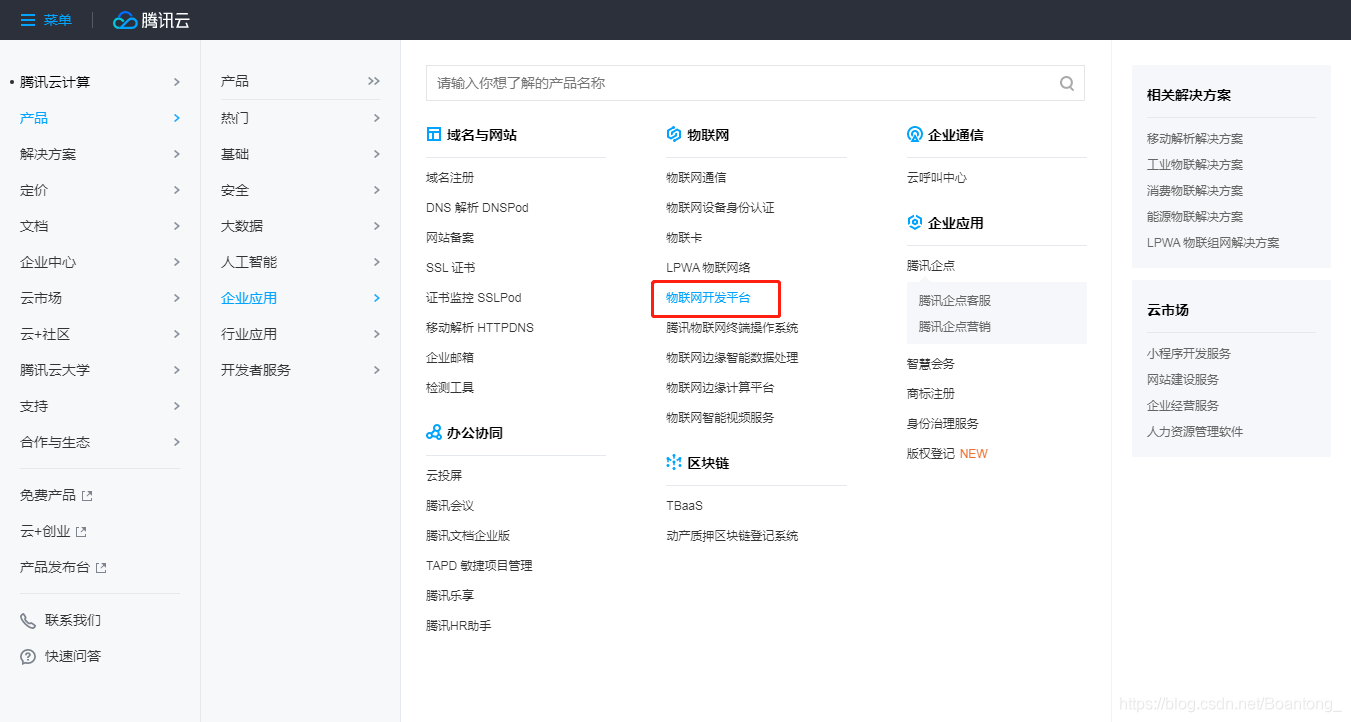Click the phone icon for 联系我们
This screenshot has width=1351, height=722.
(28, 621)
